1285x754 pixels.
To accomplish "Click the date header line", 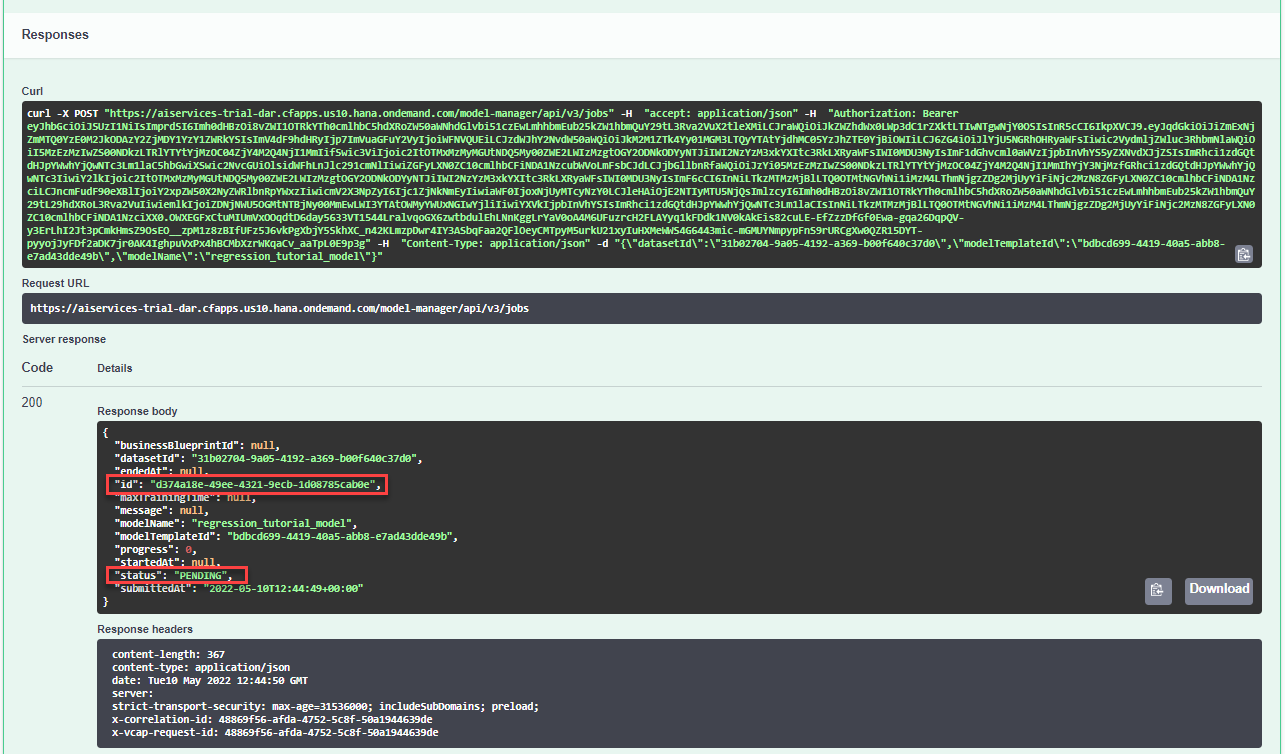I will (x=209, y=680).
